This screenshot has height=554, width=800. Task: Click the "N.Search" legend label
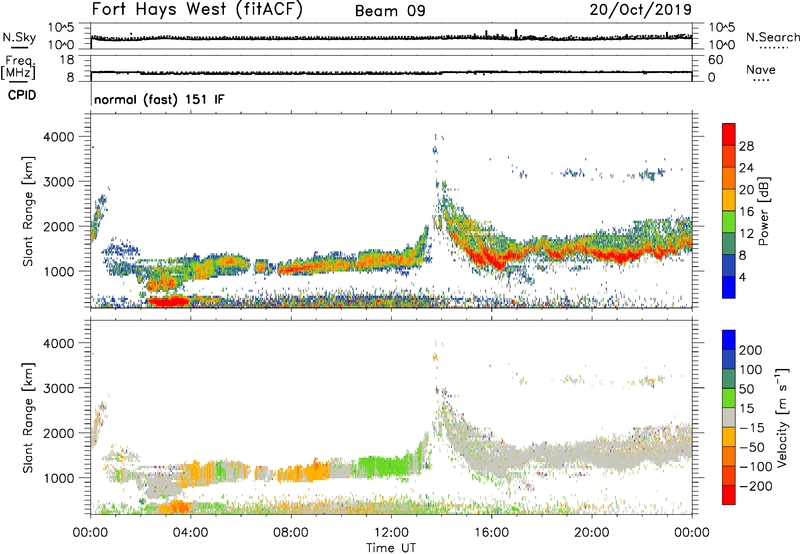pyautogui.click(x=772, y=37)
